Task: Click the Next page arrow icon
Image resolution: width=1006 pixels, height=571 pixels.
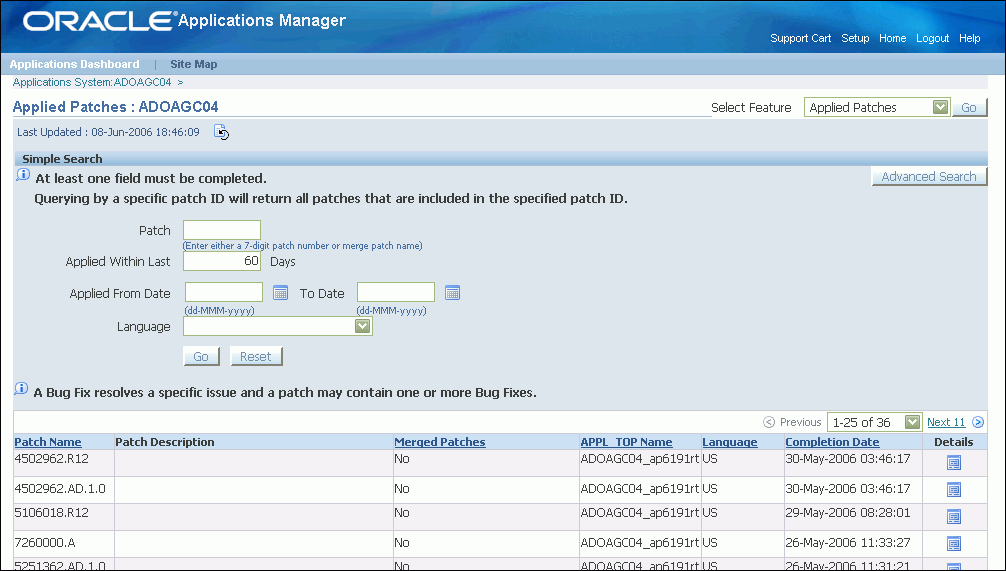Action: (x=978, y=422)
